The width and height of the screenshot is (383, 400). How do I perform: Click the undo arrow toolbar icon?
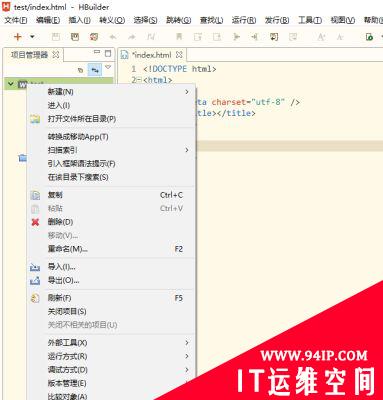tap(113, 37)
